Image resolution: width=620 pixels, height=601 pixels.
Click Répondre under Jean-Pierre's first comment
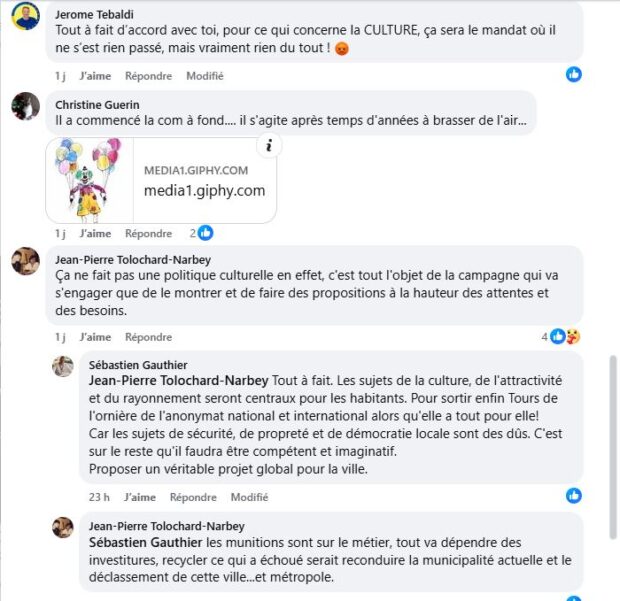click(x=148, y=337)
